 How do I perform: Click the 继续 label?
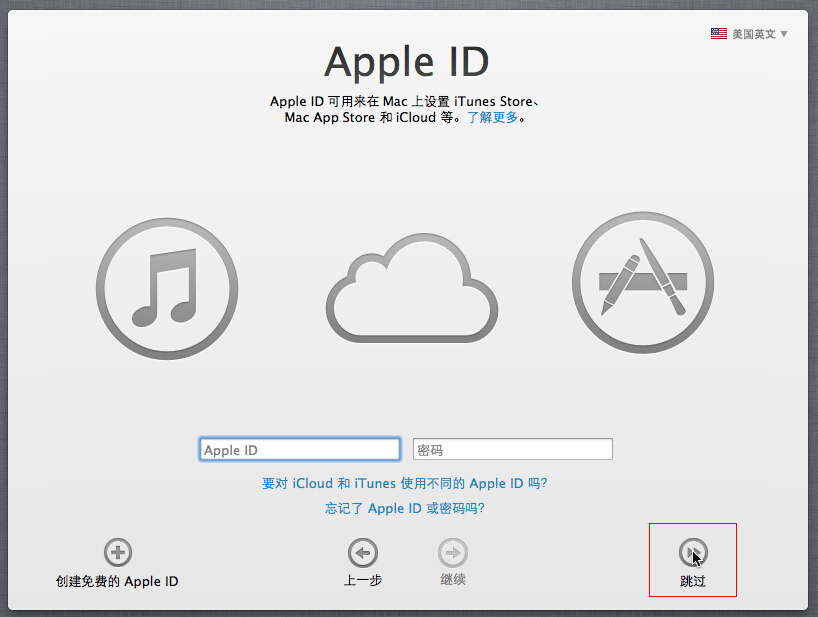coord(453,579)
